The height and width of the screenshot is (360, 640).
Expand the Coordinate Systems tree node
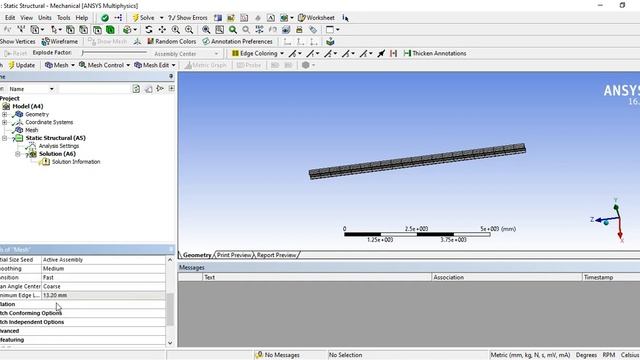[4, 122]
